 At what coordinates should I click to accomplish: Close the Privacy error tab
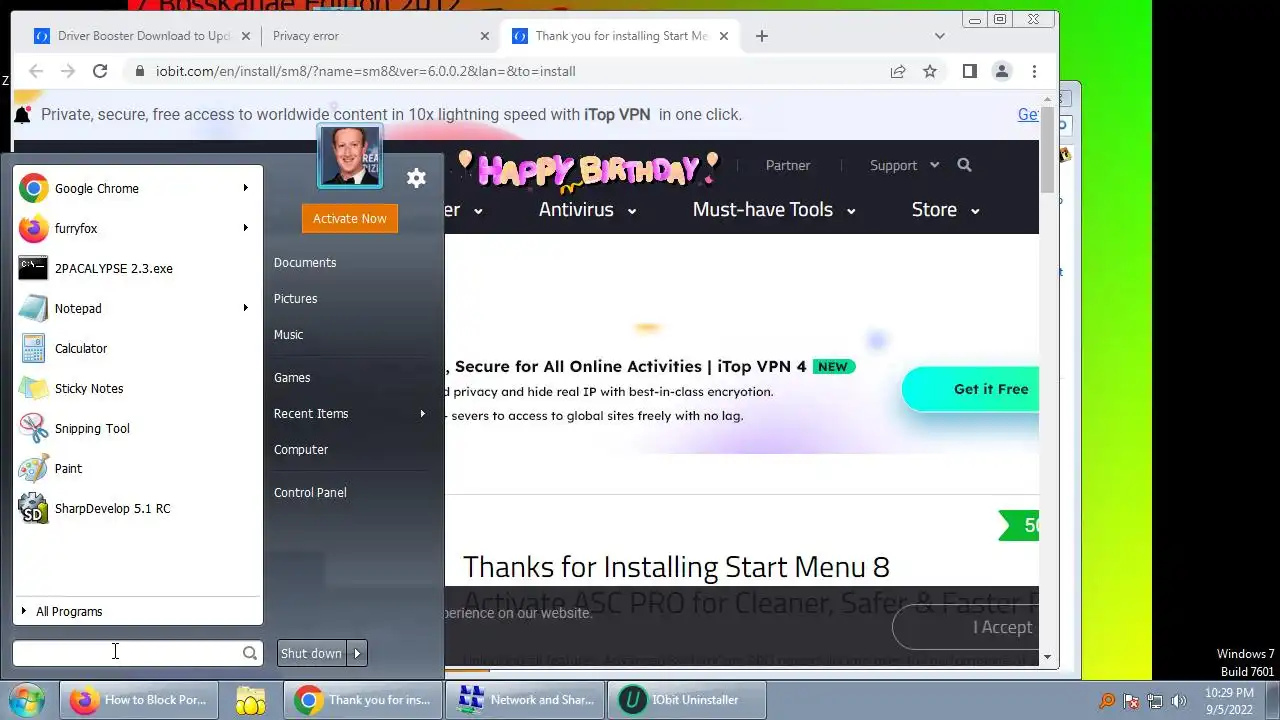point(485,36)
